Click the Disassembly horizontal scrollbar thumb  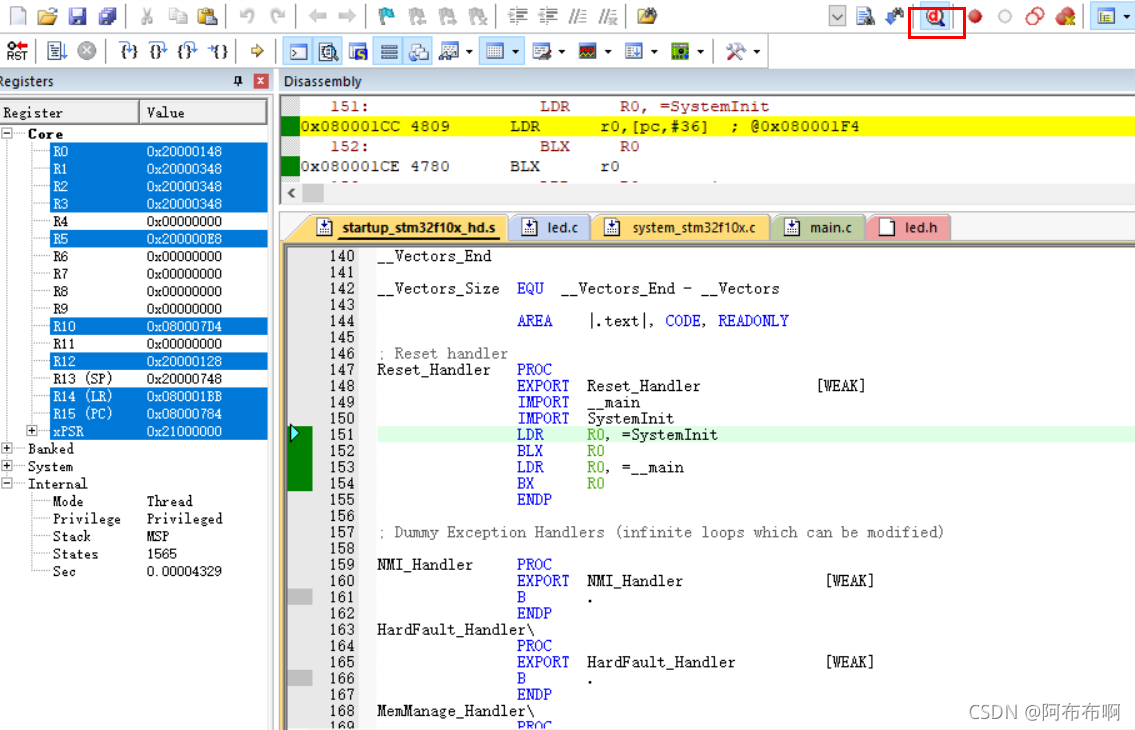click(x=313, y=193)
